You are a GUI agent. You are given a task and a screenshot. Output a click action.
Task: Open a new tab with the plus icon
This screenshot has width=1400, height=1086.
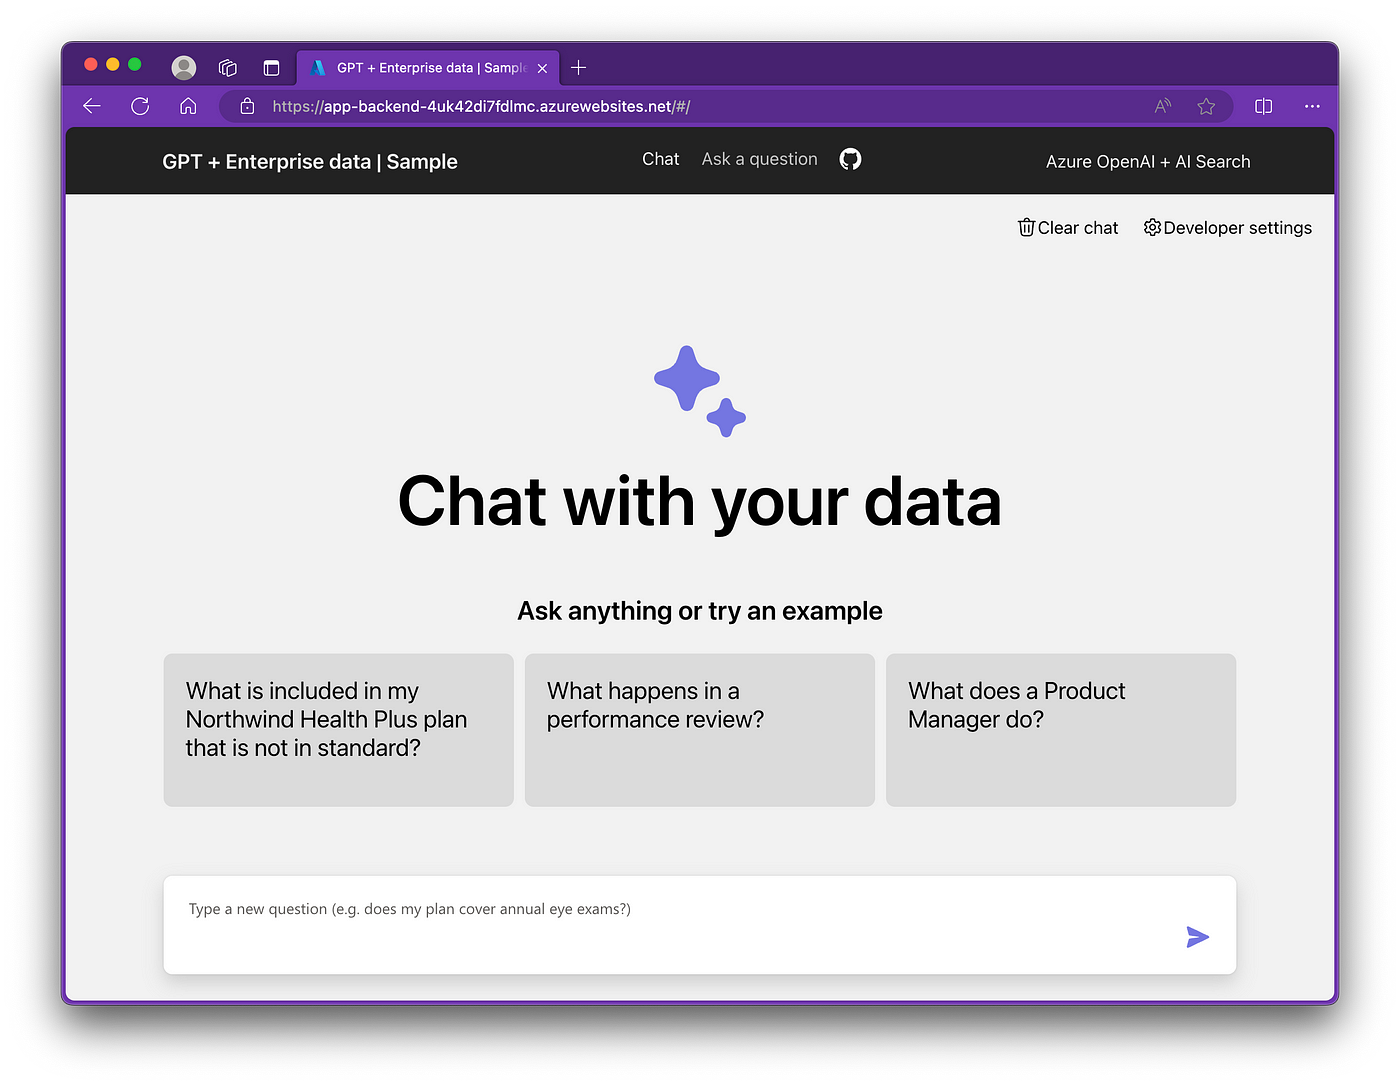pyautogui.click(x=578, y=68)
